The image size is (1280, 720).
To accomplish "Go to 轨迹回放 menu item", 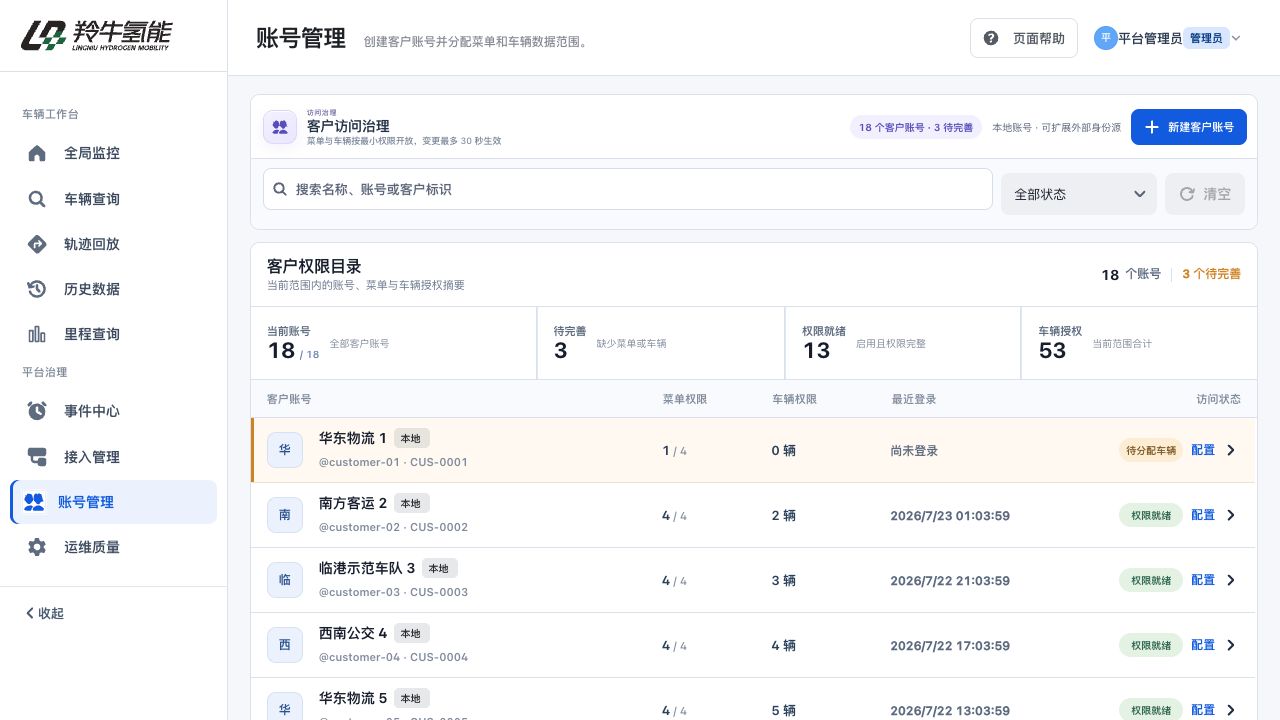I will [x=113, y=244].
